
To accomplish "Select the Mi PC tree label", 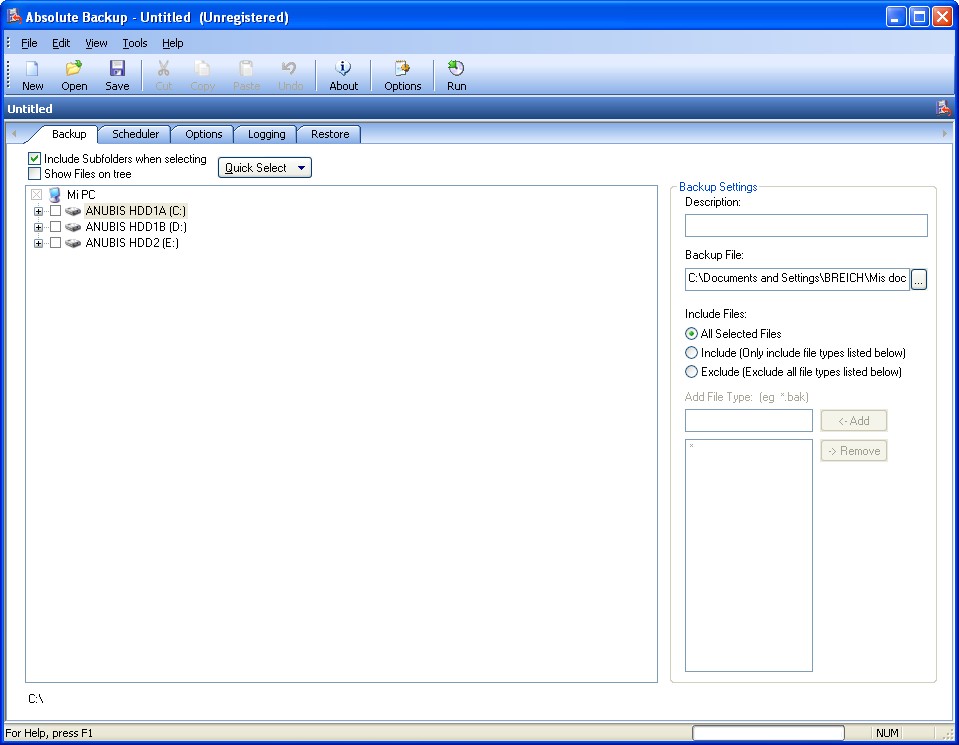I will (81, 195).
